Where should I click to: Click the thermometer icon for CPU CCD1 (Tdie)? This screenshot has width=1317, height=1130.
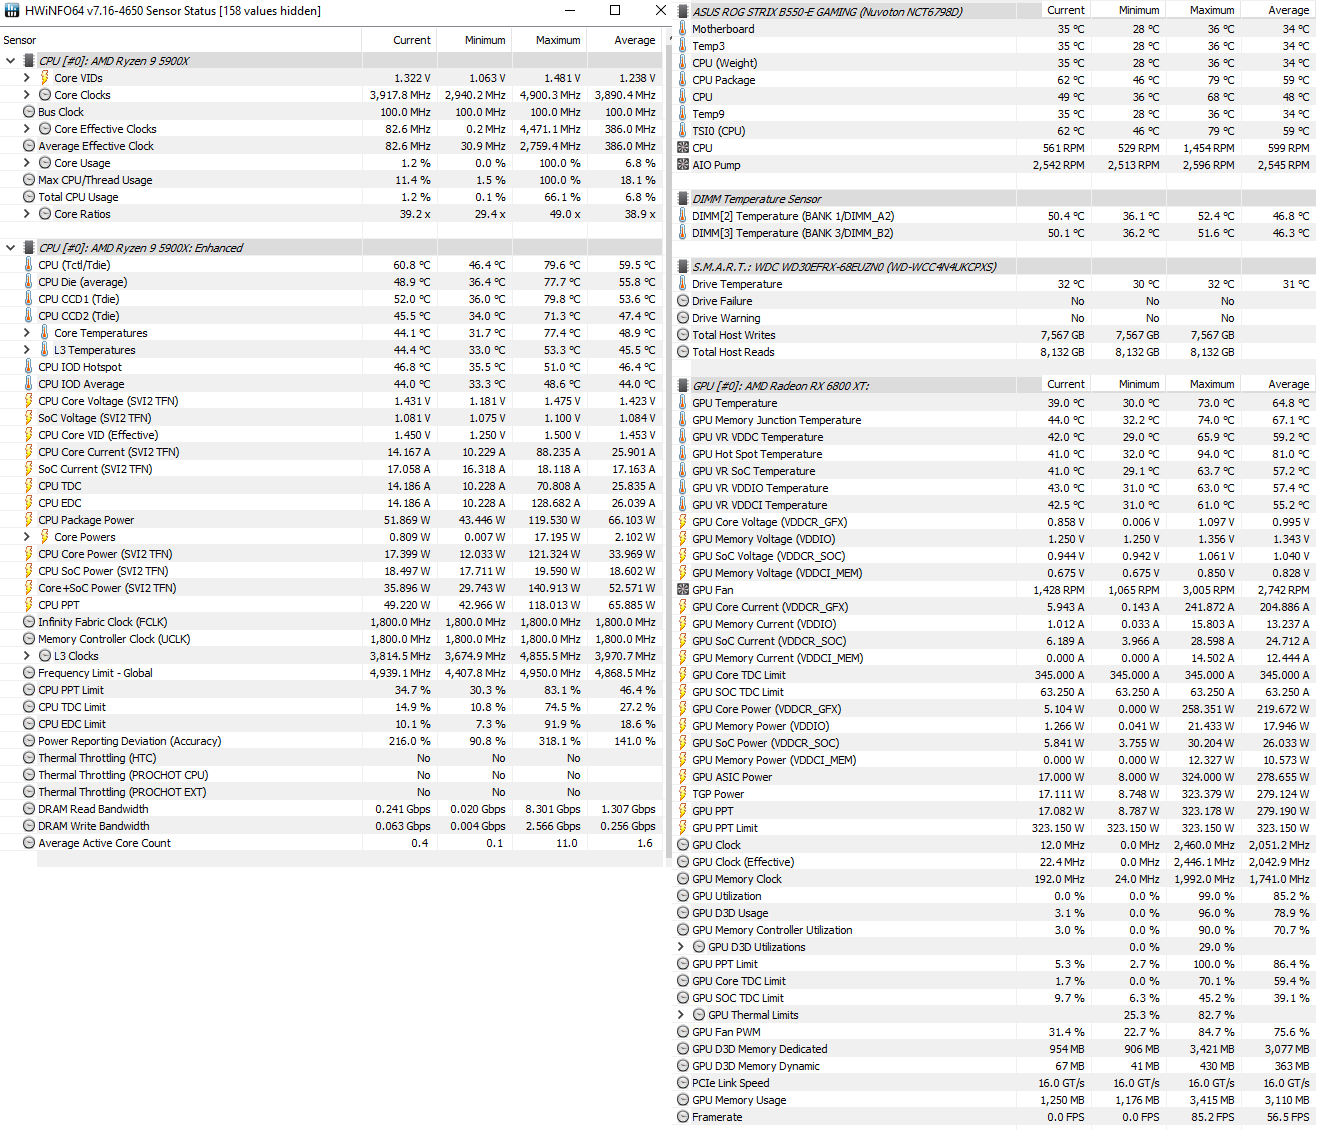coord(28,299)
